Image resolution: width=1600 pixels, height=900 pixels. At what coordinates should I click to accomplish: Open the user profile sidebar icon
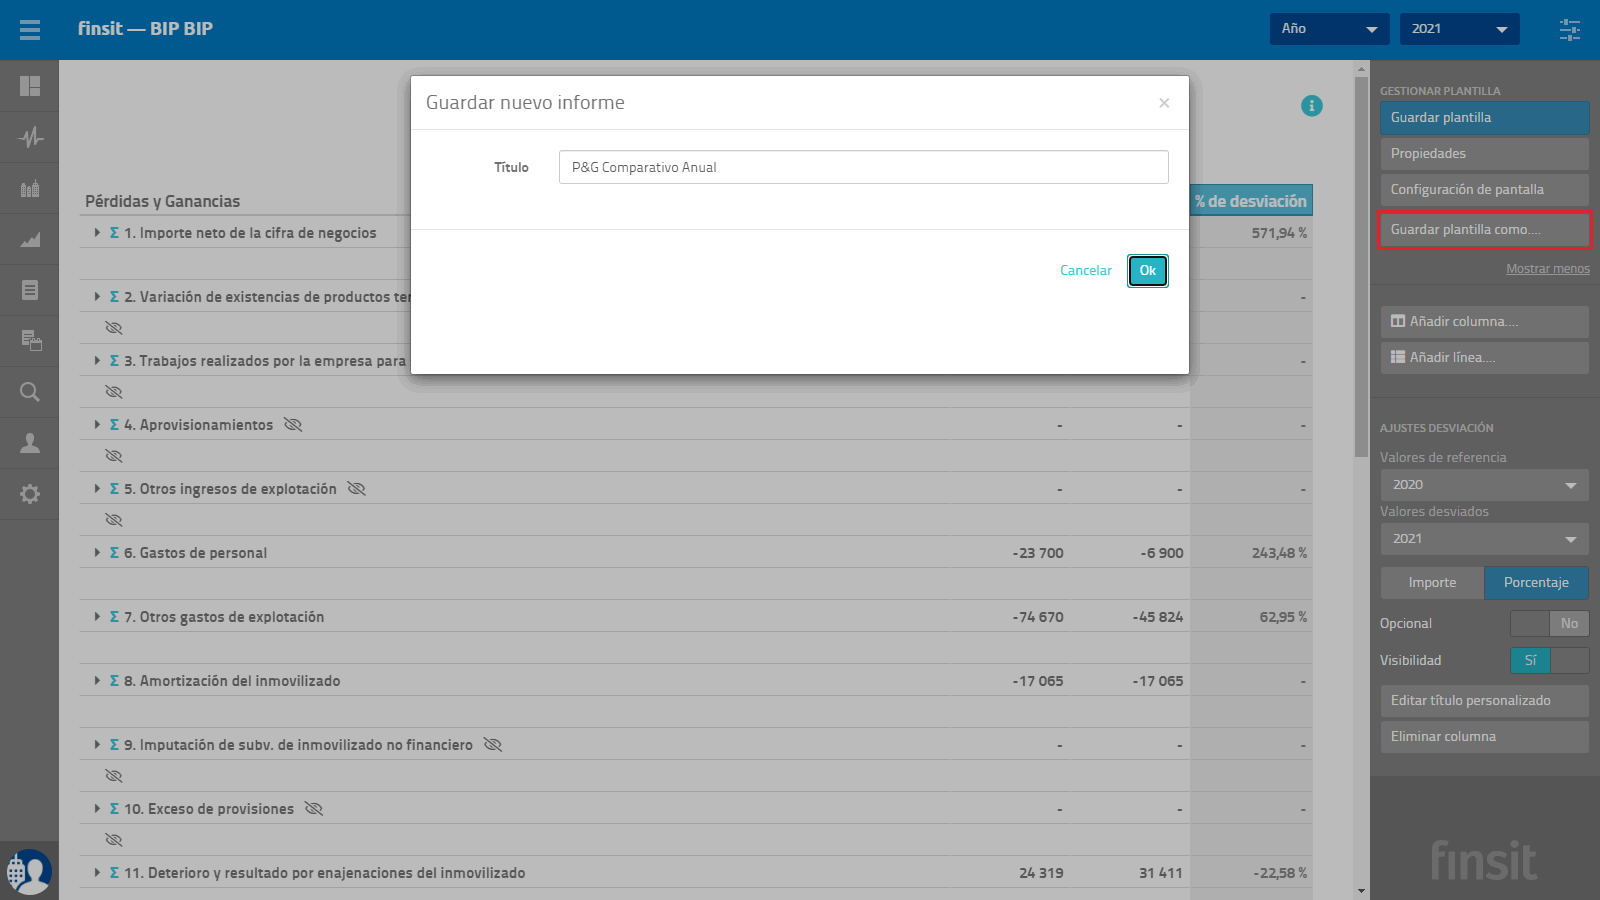click(x=30, y=443)
